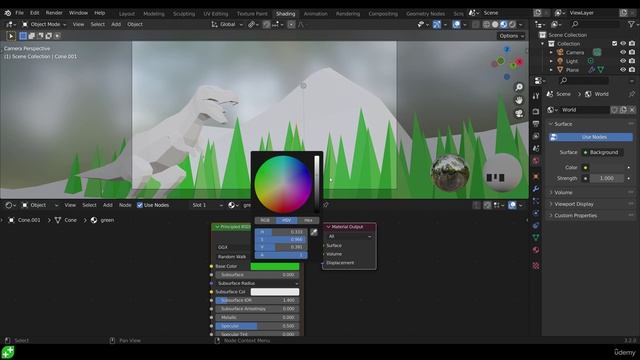Switch to the Modeling workspace tab
This screenshot has width=640, height=360.
(154, 13)
